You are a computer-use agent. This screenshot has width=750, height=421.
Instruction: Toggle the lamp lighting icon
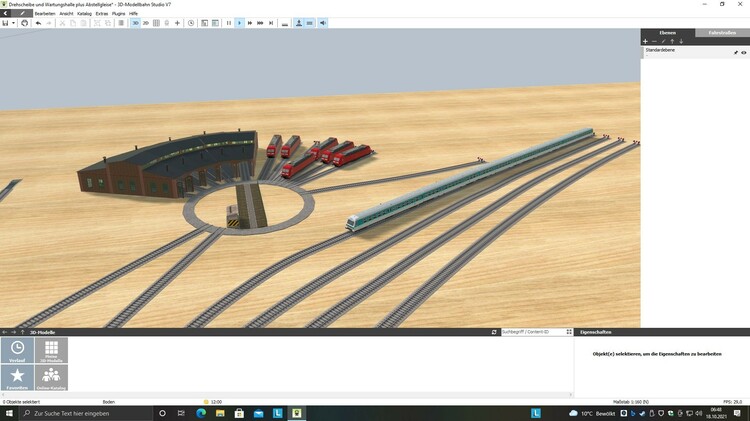point(167,23)
